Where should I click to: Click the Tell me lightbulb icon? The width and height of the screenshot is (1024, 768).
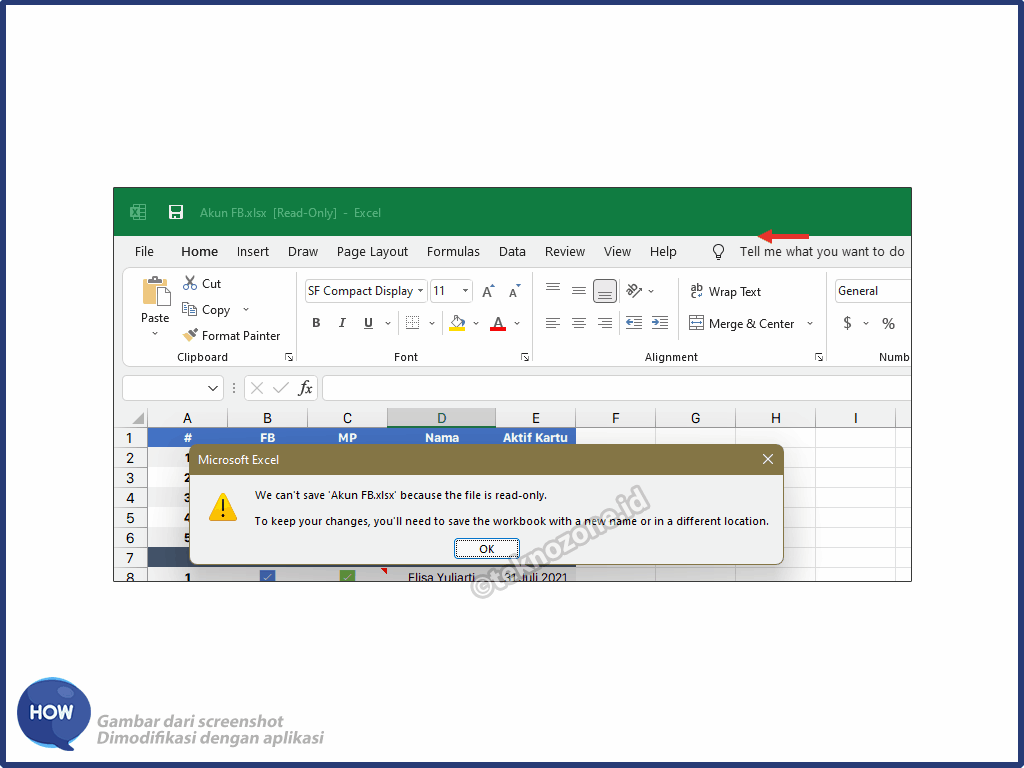718,251
